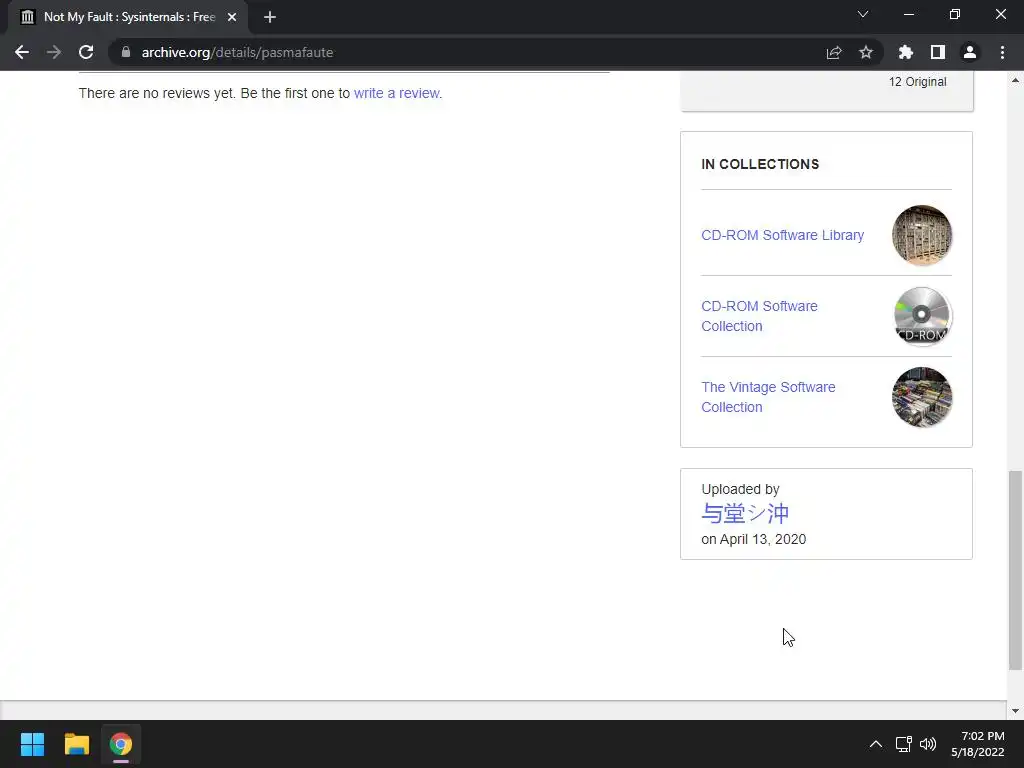
Task: Reload the archive.org page
Action: coord(86,52)
